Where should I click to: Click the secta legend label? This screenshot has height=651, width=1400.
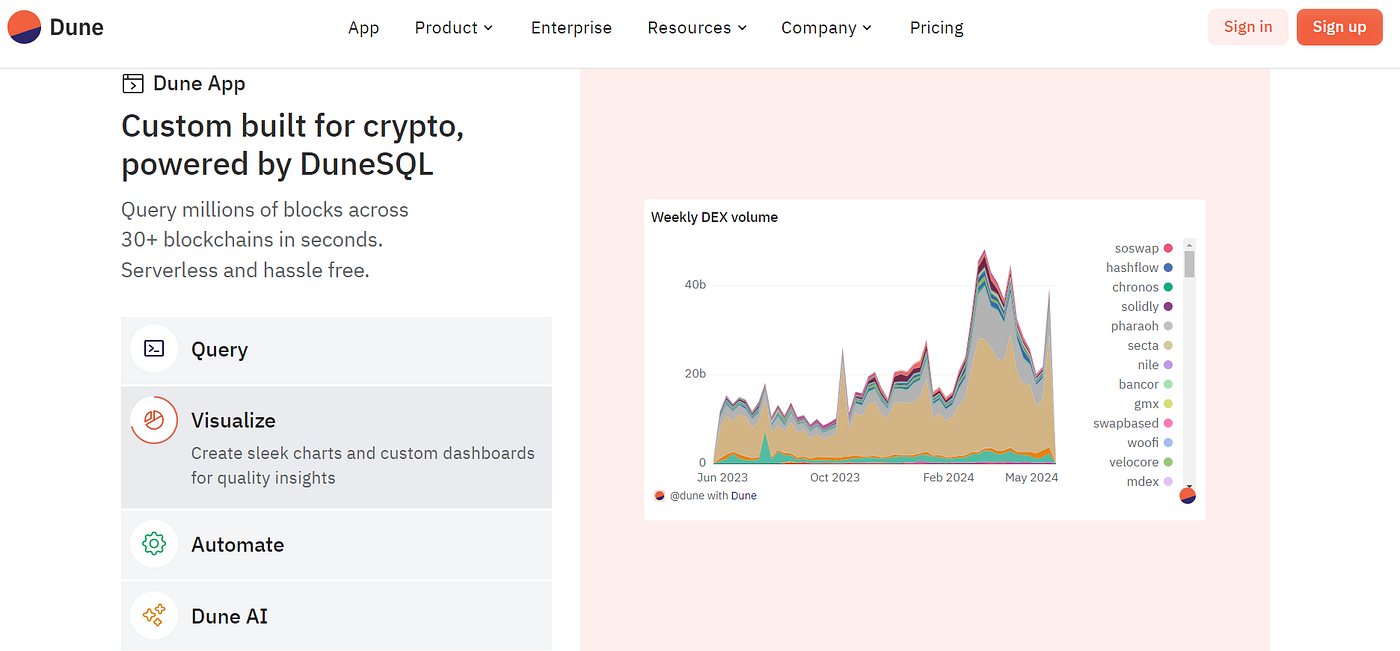click(x=1143, y=346)
